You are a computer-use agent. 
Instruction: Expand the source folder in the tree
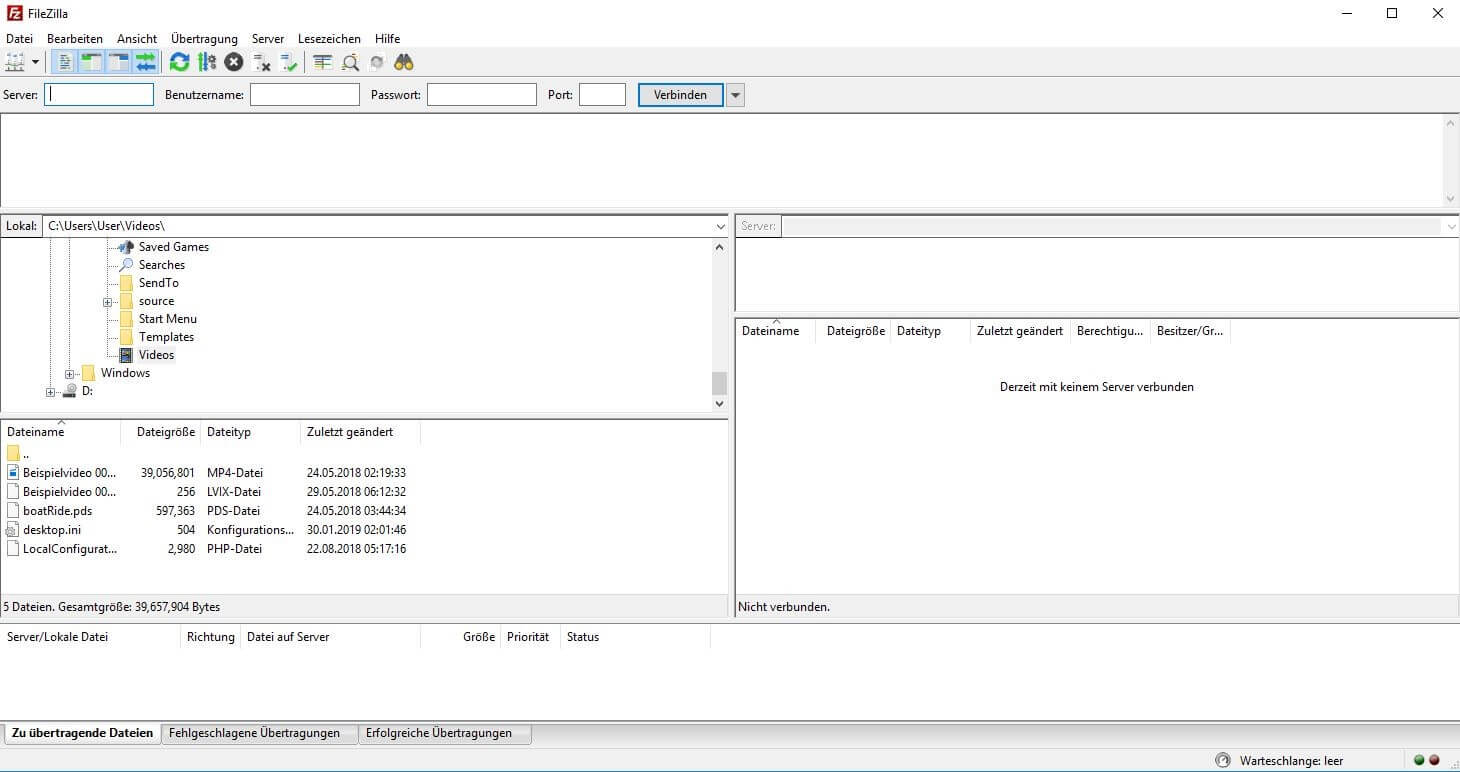point(108,301)
